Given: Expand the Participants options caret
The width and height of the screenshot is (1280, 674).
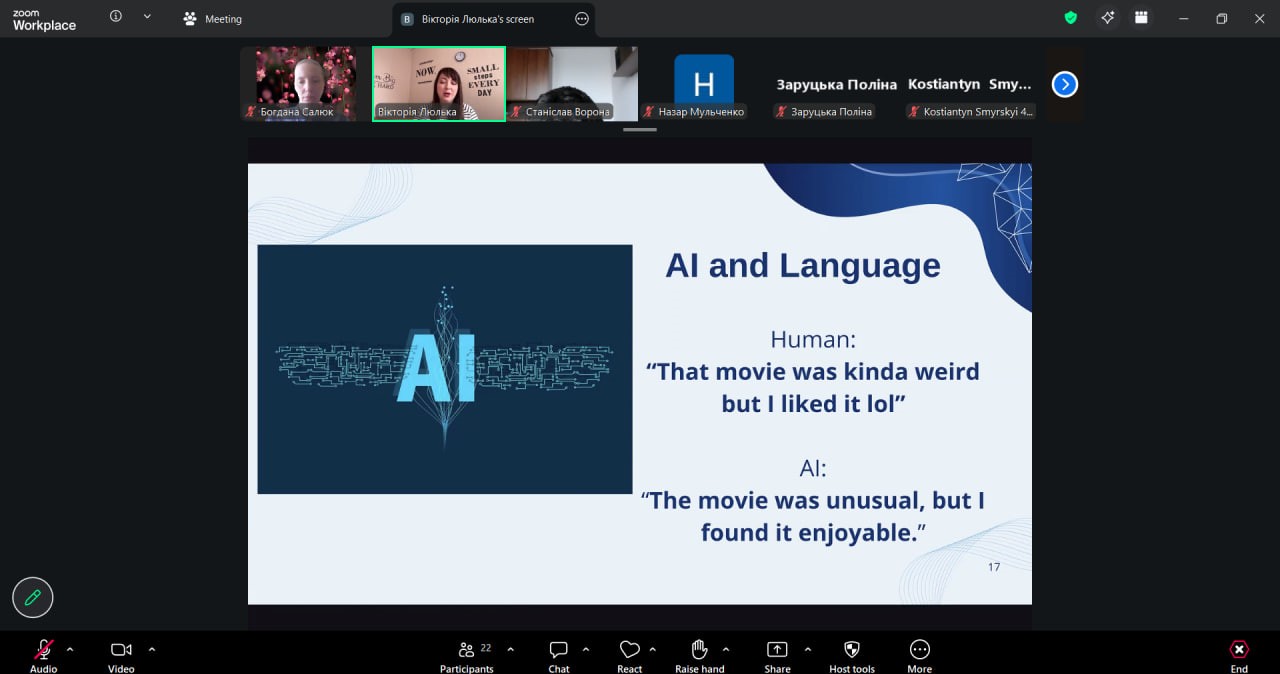Looking at the screenshot, I should (510, 649).
